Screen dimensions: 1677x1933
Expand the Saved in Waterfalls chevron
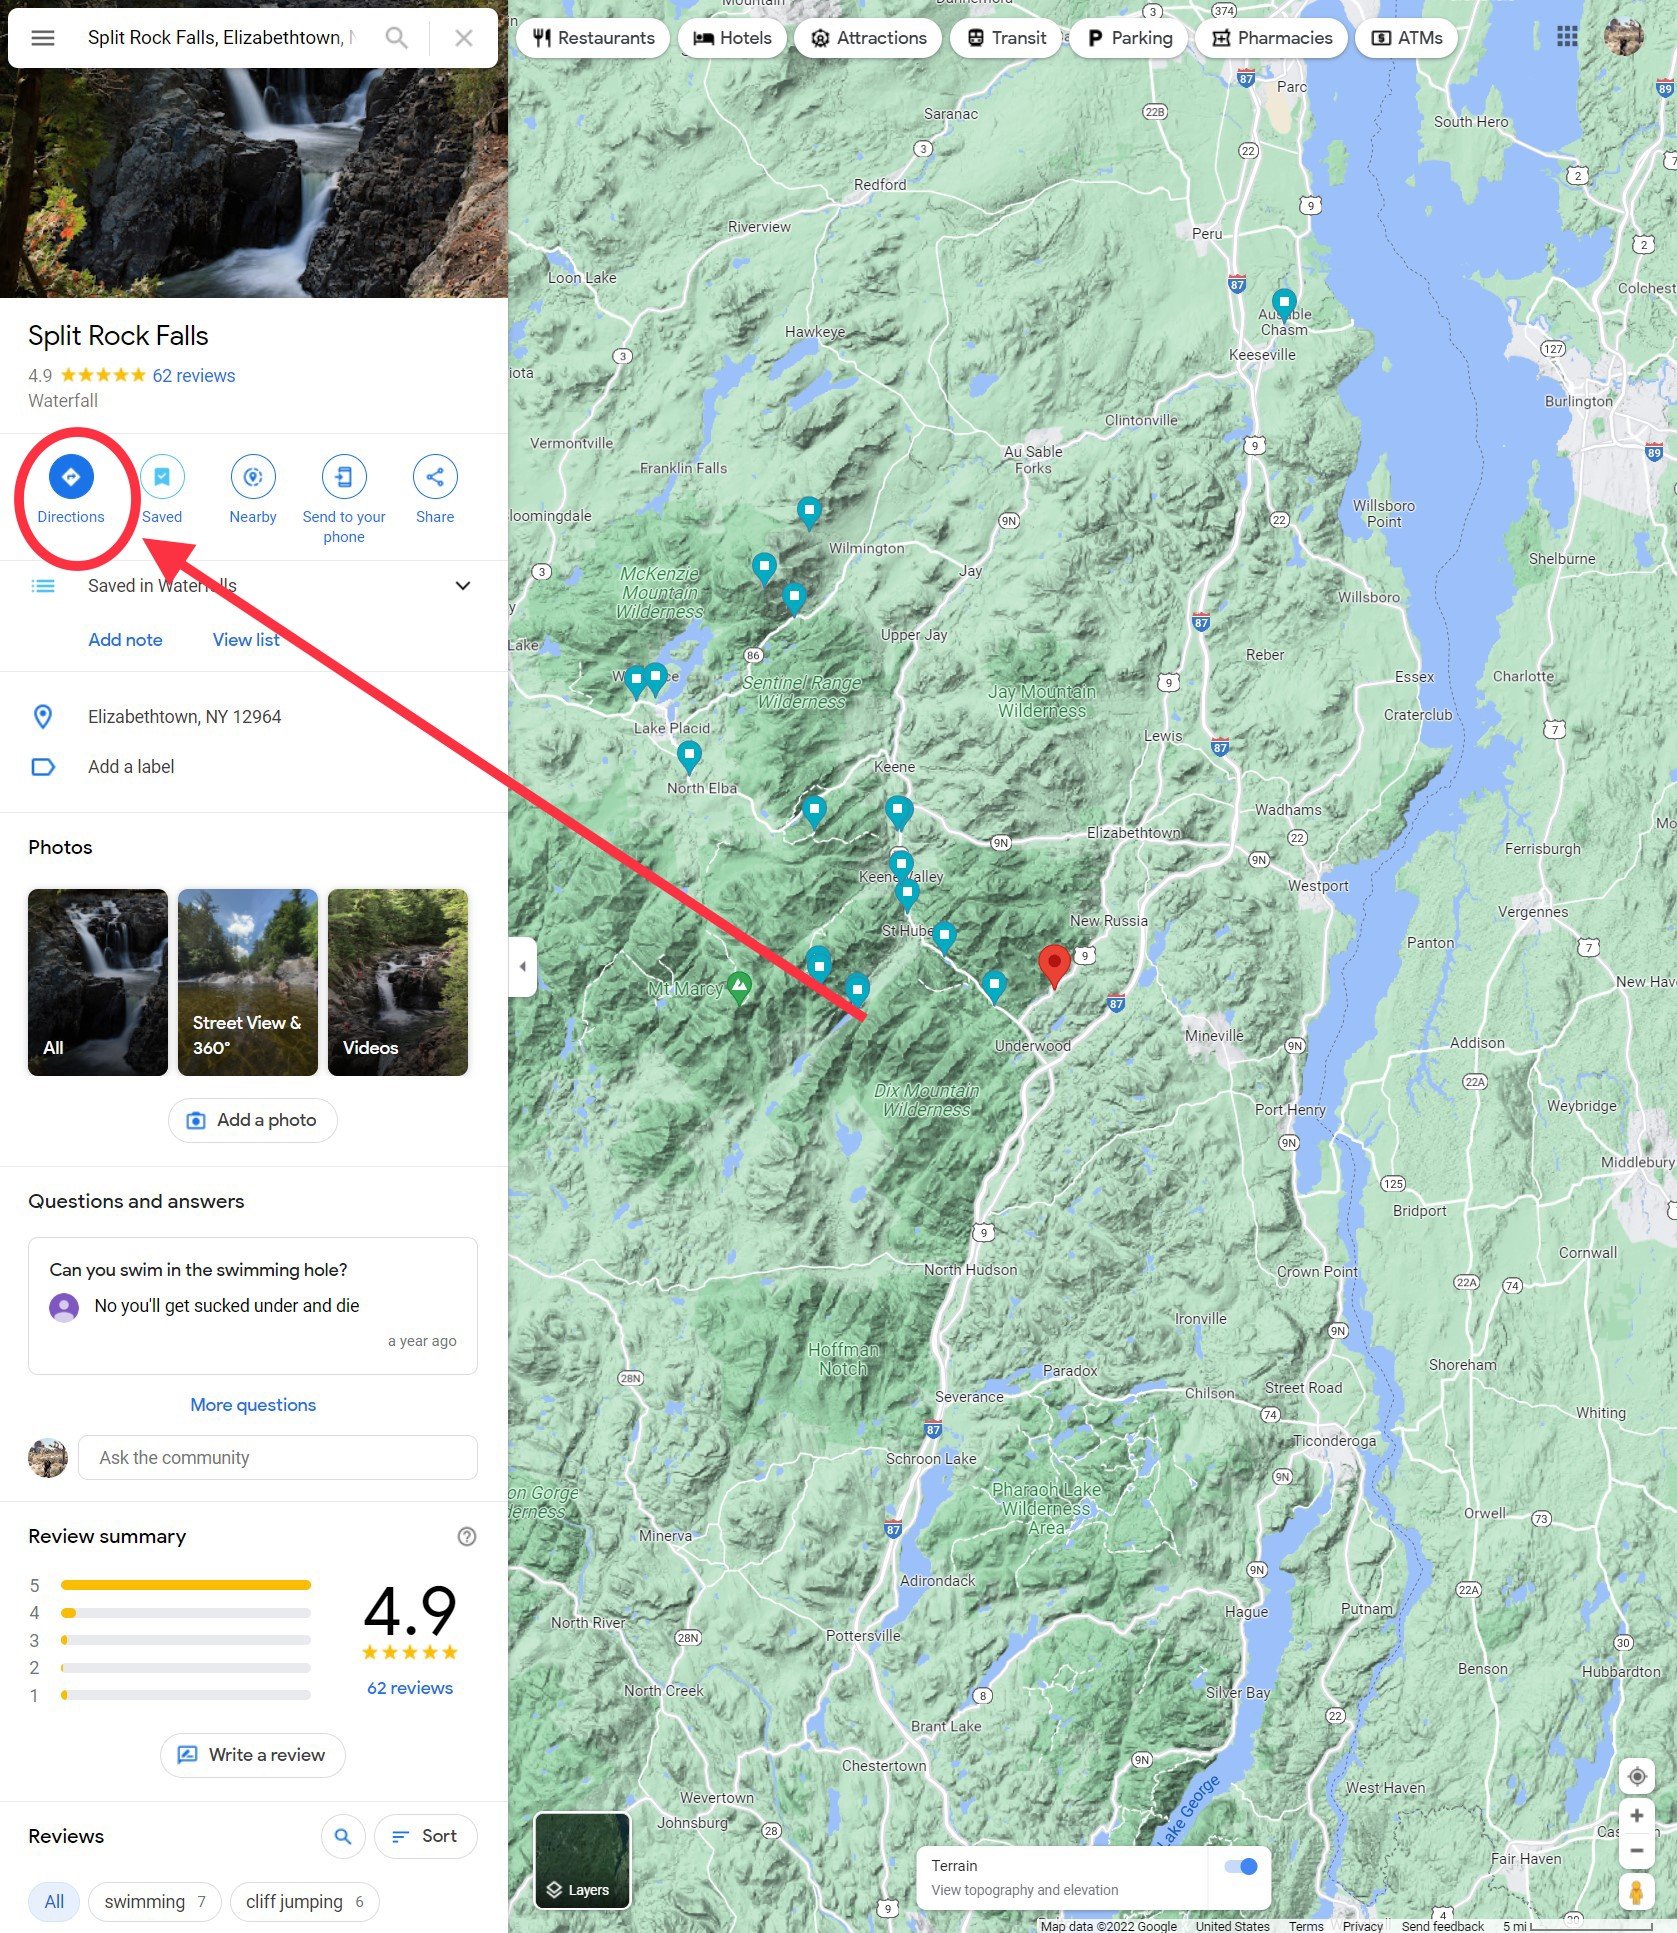point(463,586)
